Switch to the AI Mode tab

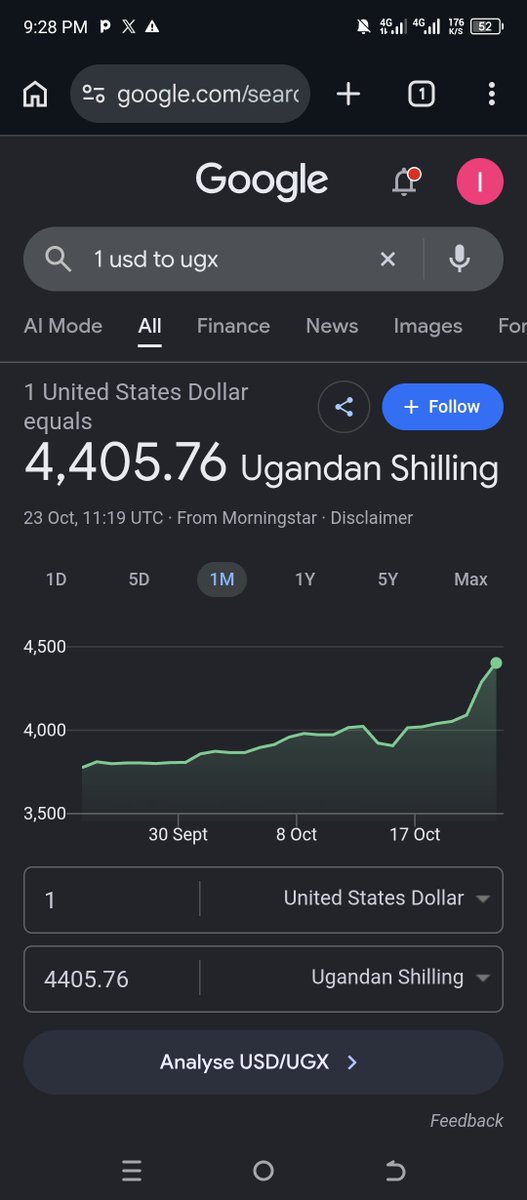pos(63,326)
